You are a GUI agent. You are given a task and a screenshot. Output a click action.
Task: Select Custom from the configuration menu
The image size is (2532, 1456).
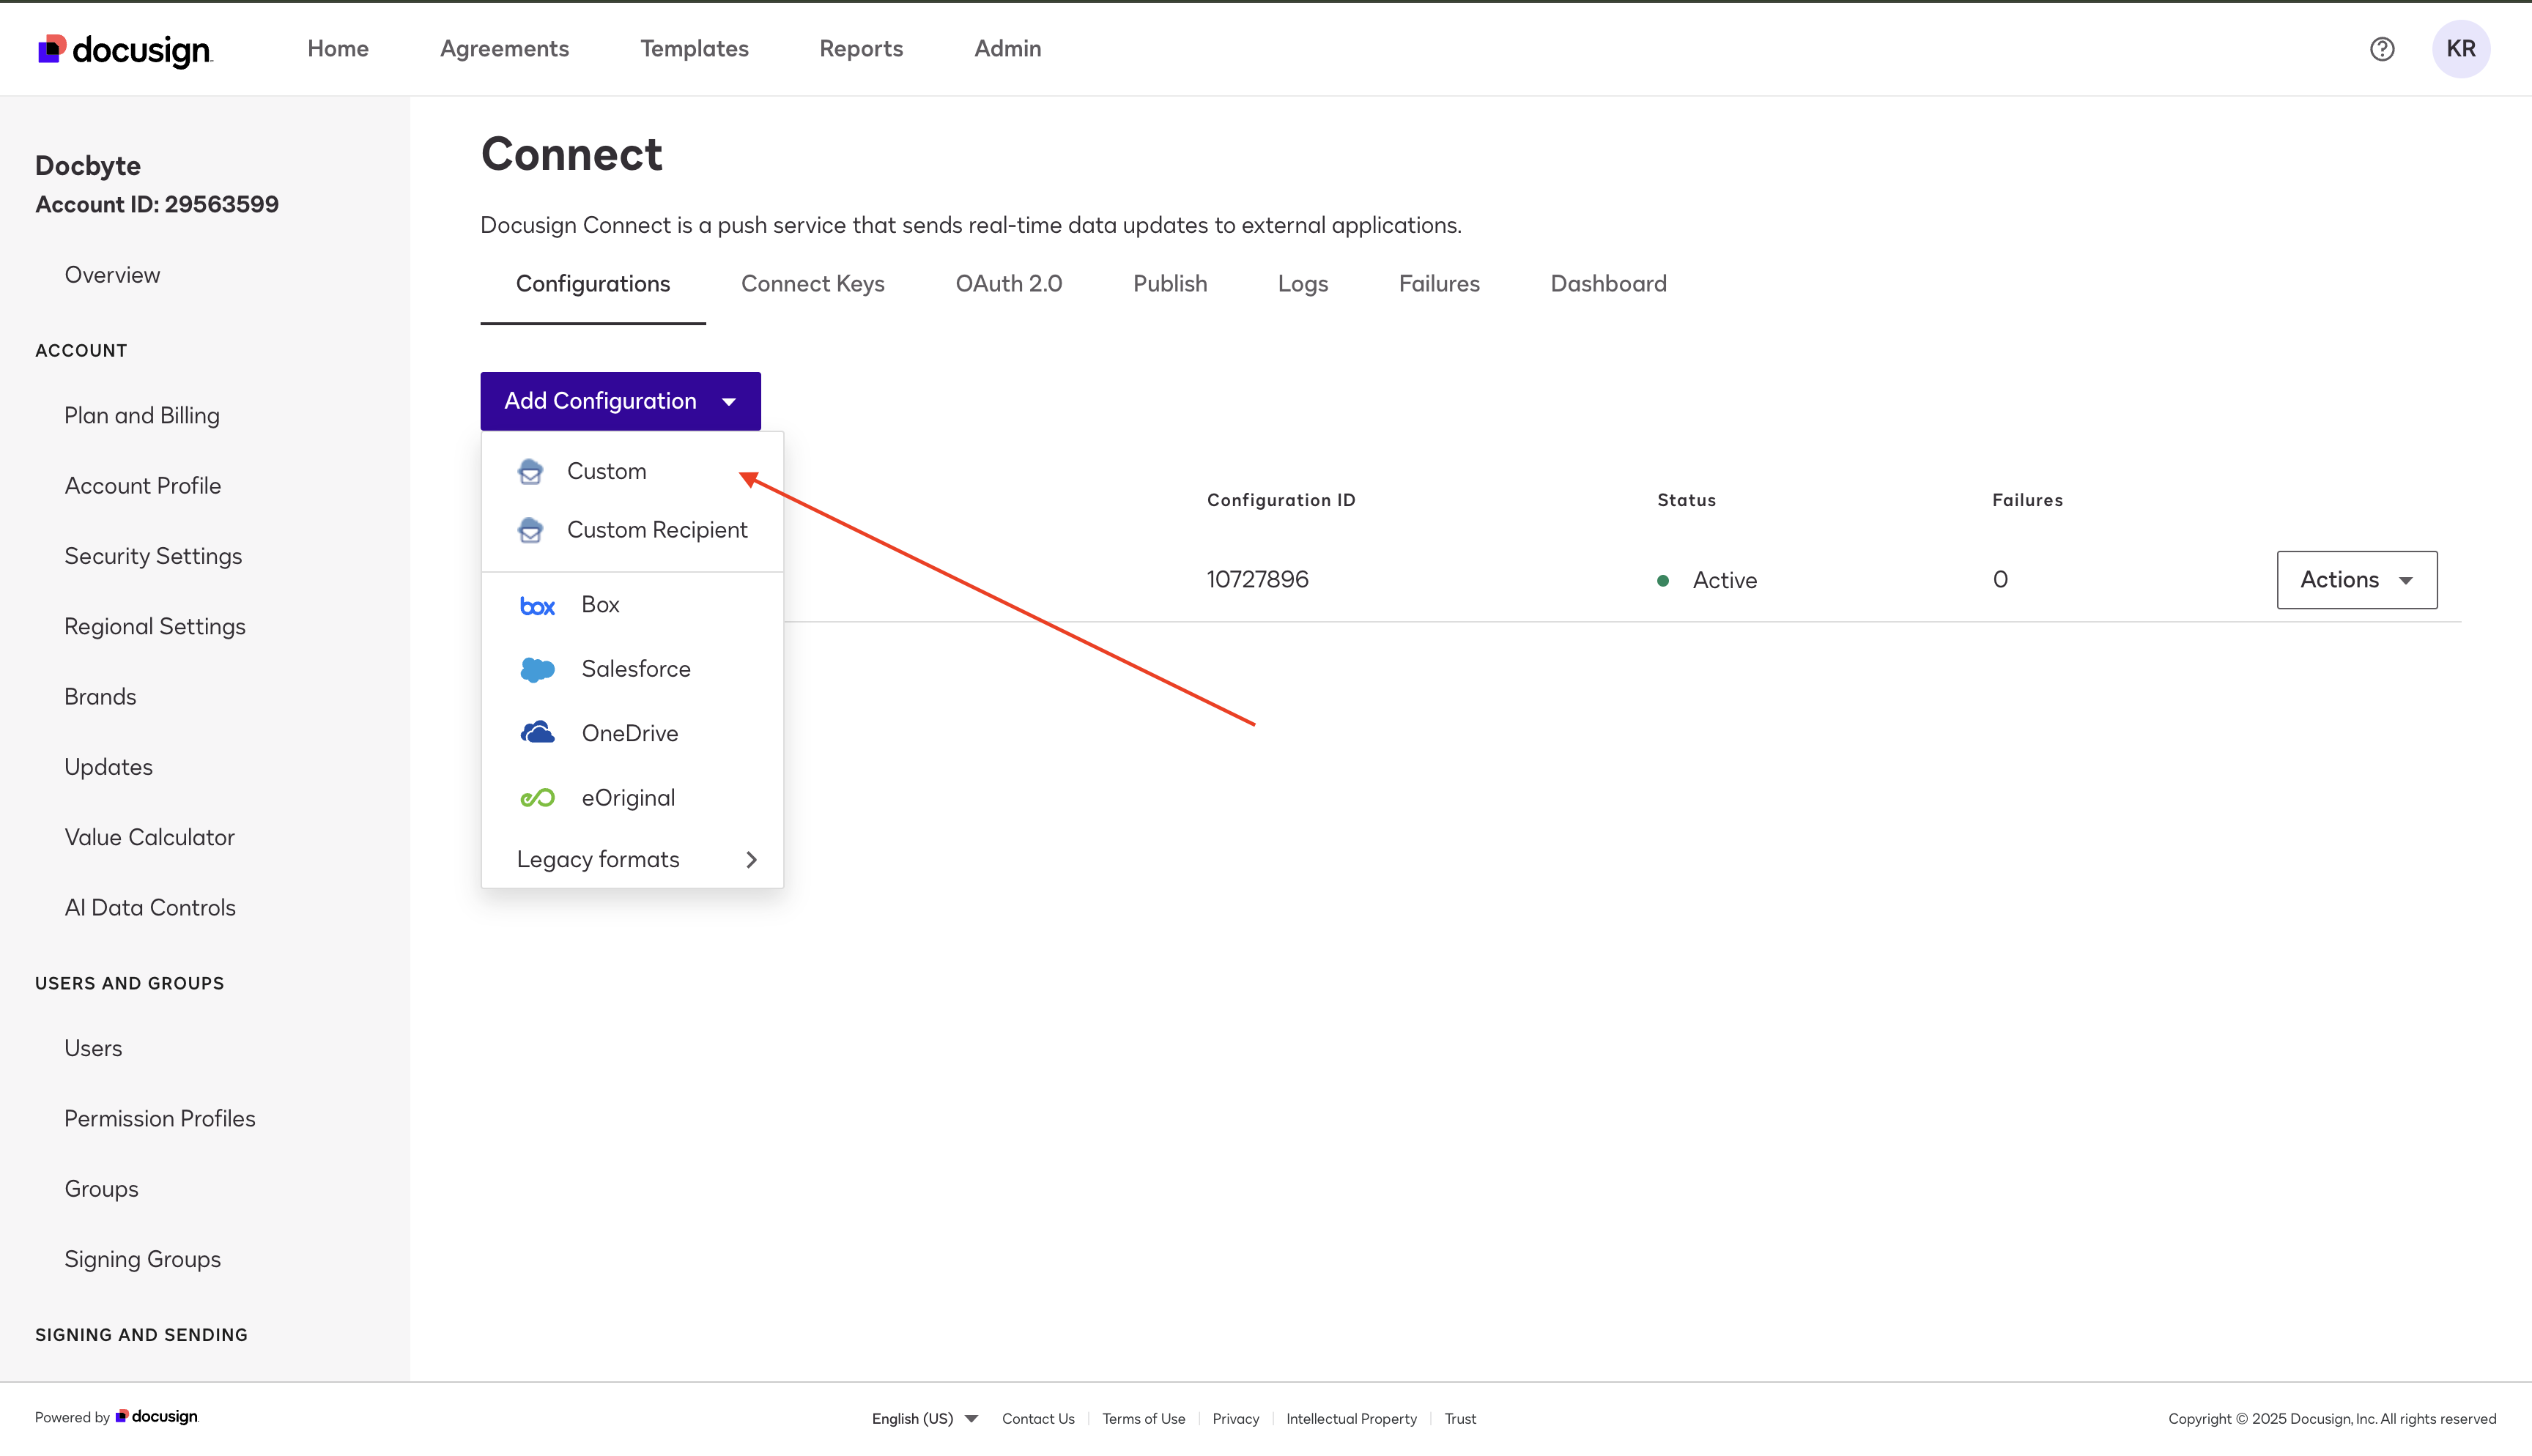pyautogui.click(x=606, y=470)
